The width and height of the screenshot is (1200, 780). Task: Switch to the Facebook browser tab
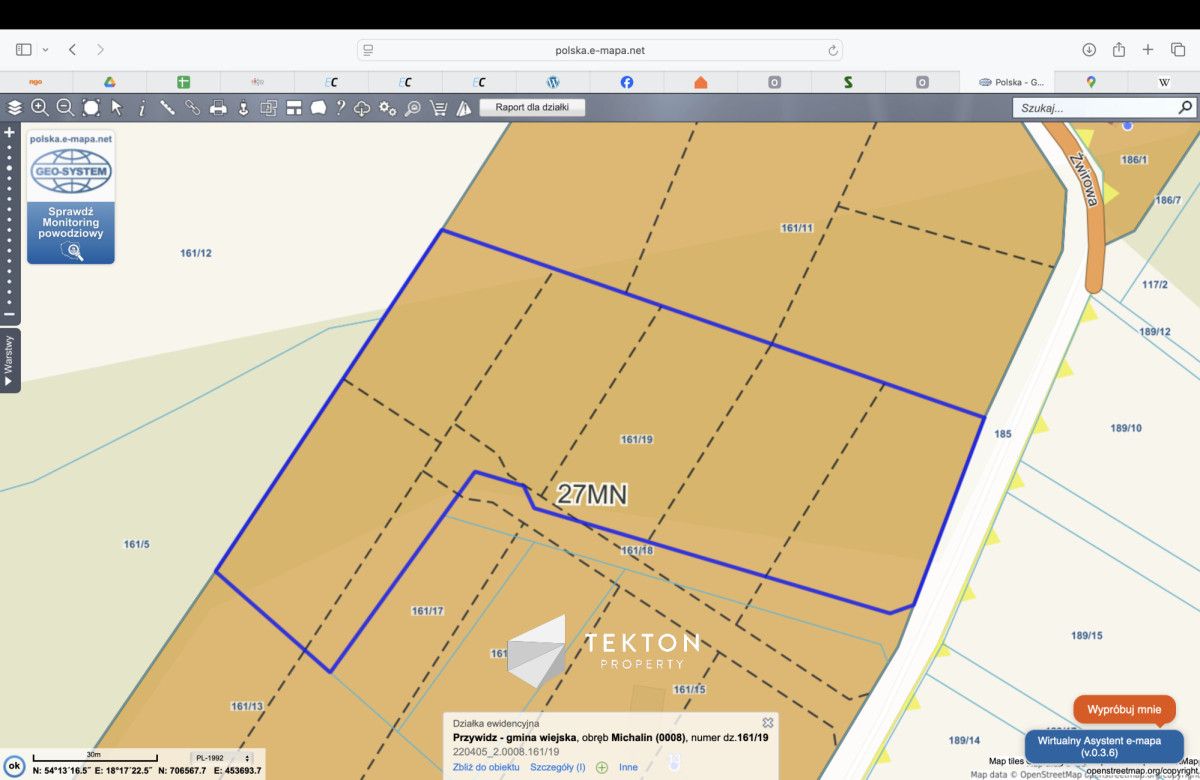coord(626,82)
